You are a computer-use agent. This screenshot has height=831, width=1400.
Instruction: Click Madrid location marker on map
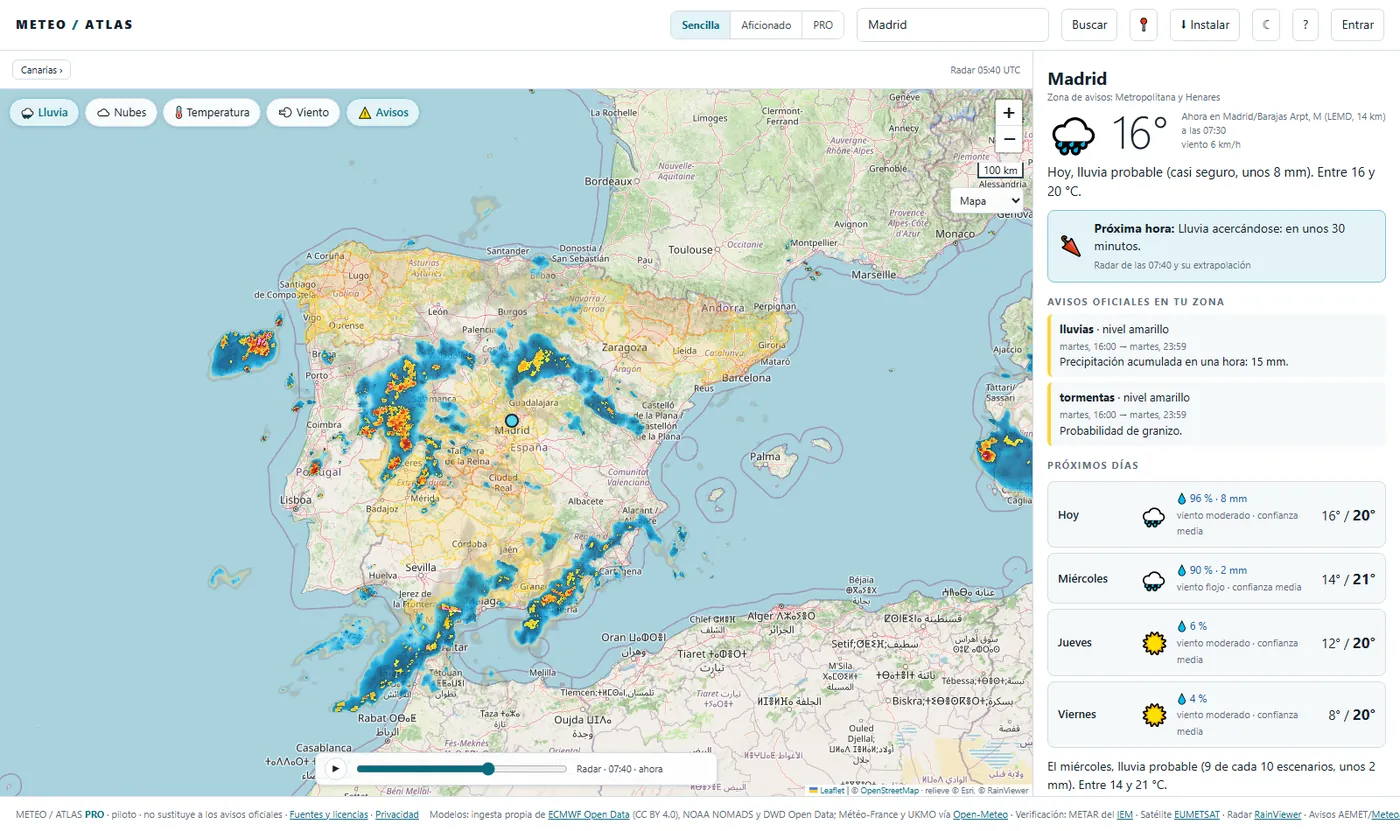pyautogui.click(x=512, y=421)
